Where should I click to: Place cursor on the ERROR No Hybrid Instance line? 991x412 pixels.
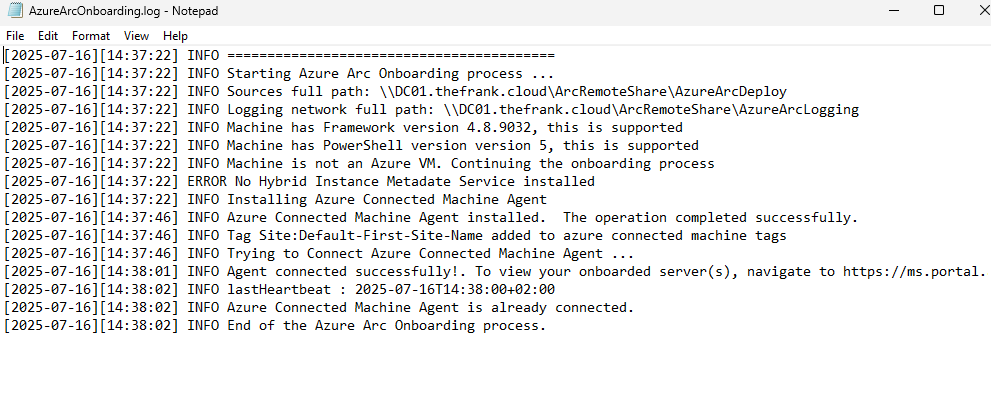click(x=390, y=182)
